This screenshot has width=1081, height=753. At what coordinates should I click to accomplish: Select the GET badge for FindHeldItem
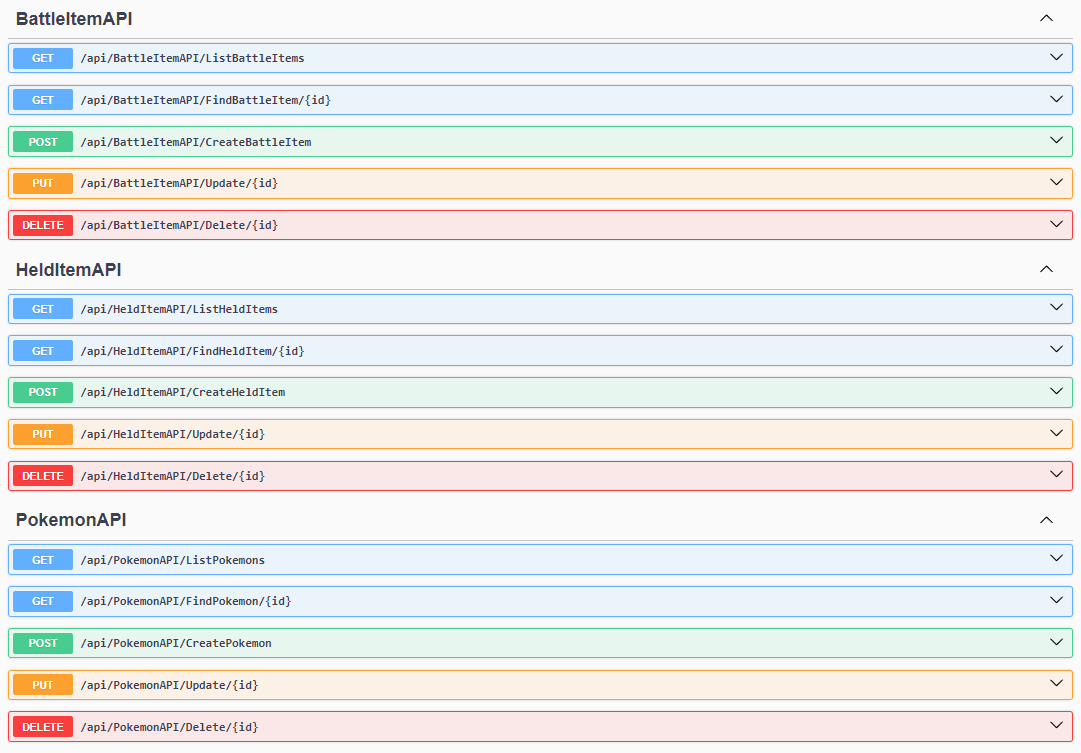(41, 350)
